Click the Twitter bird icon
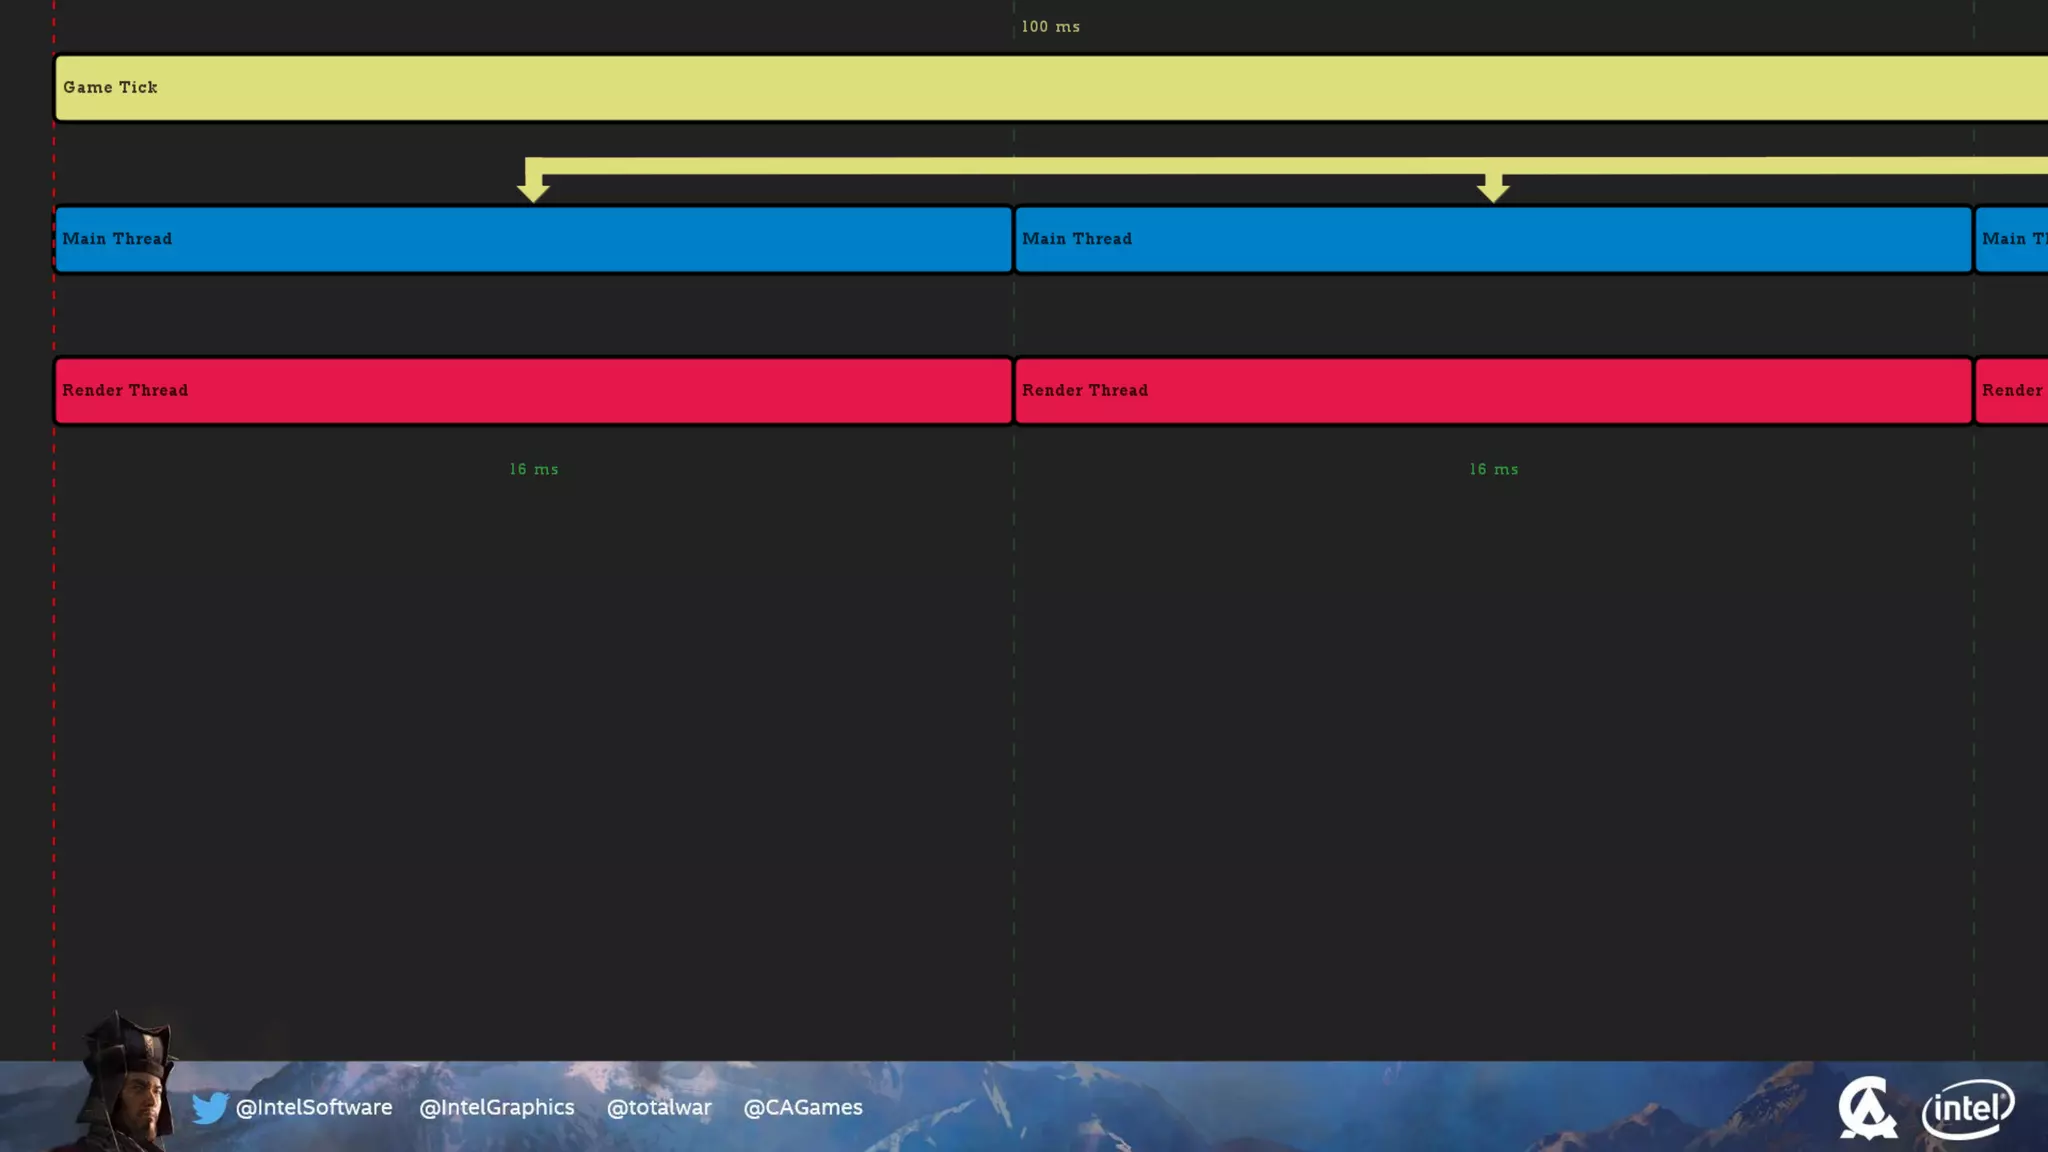 (x=210, y=1108)
